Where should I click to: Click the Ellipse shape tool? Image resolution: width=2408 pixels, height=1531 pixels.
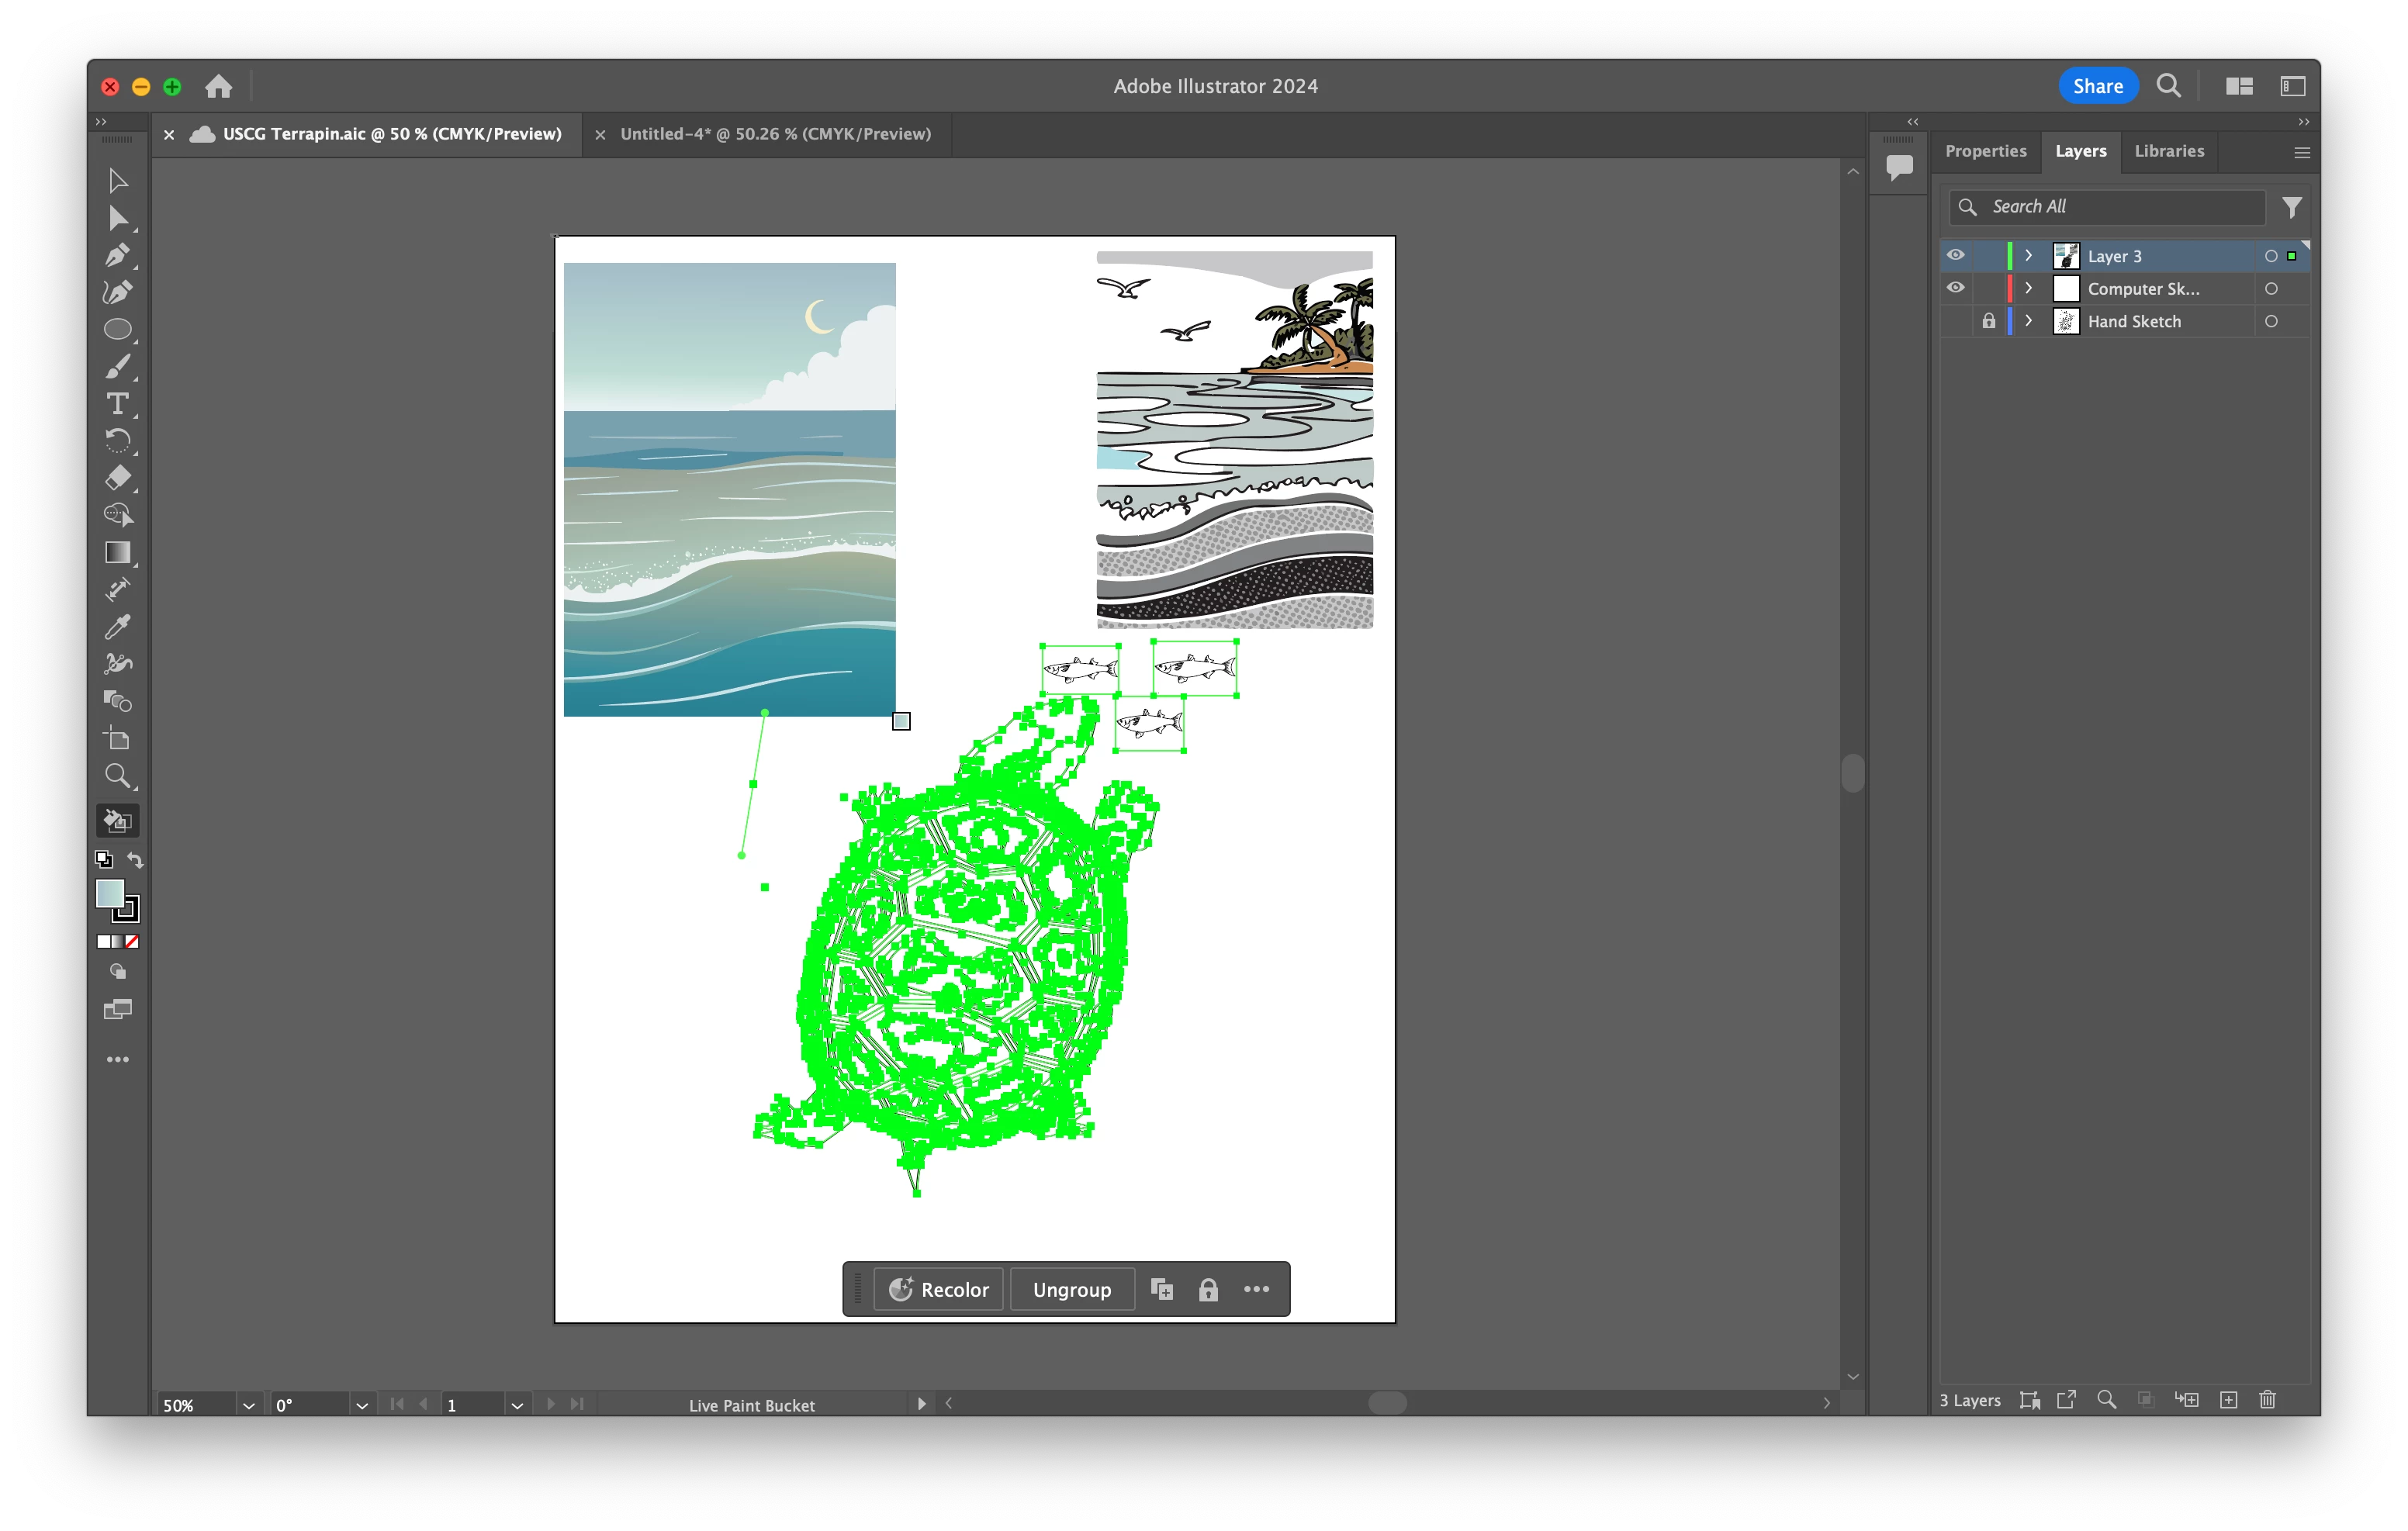click(x=117, y=330)
